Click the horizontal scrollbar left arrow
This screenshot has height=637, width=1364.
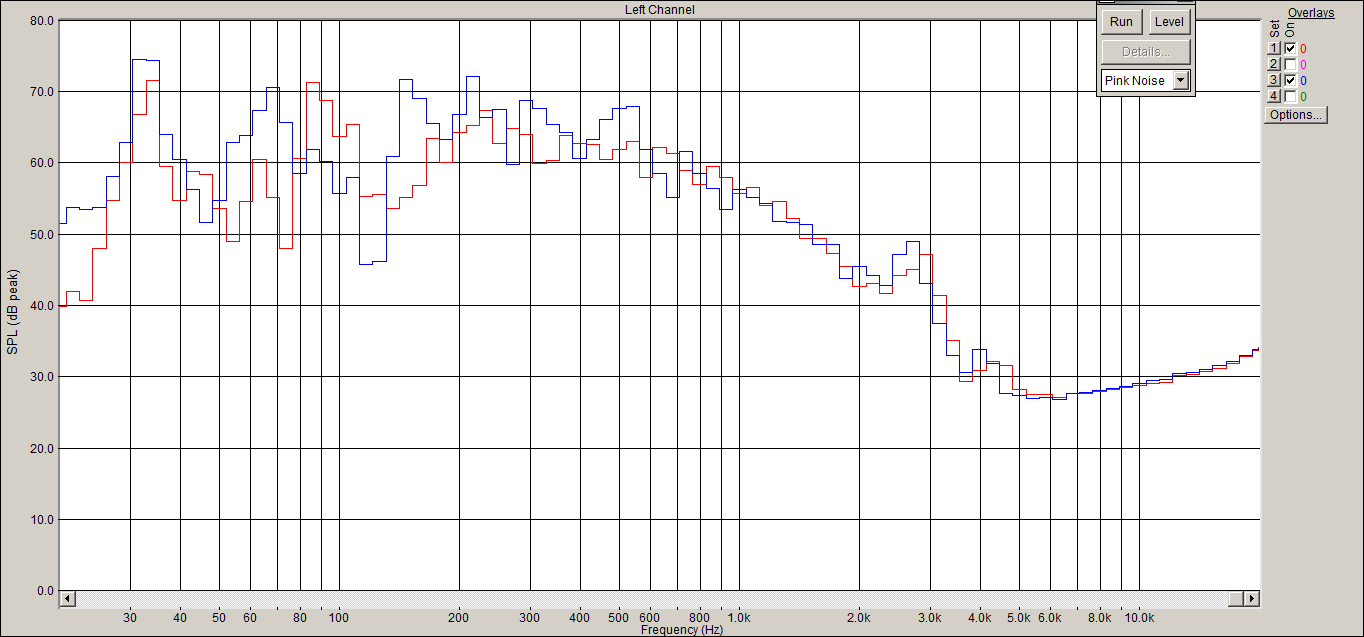coord(68,598)
